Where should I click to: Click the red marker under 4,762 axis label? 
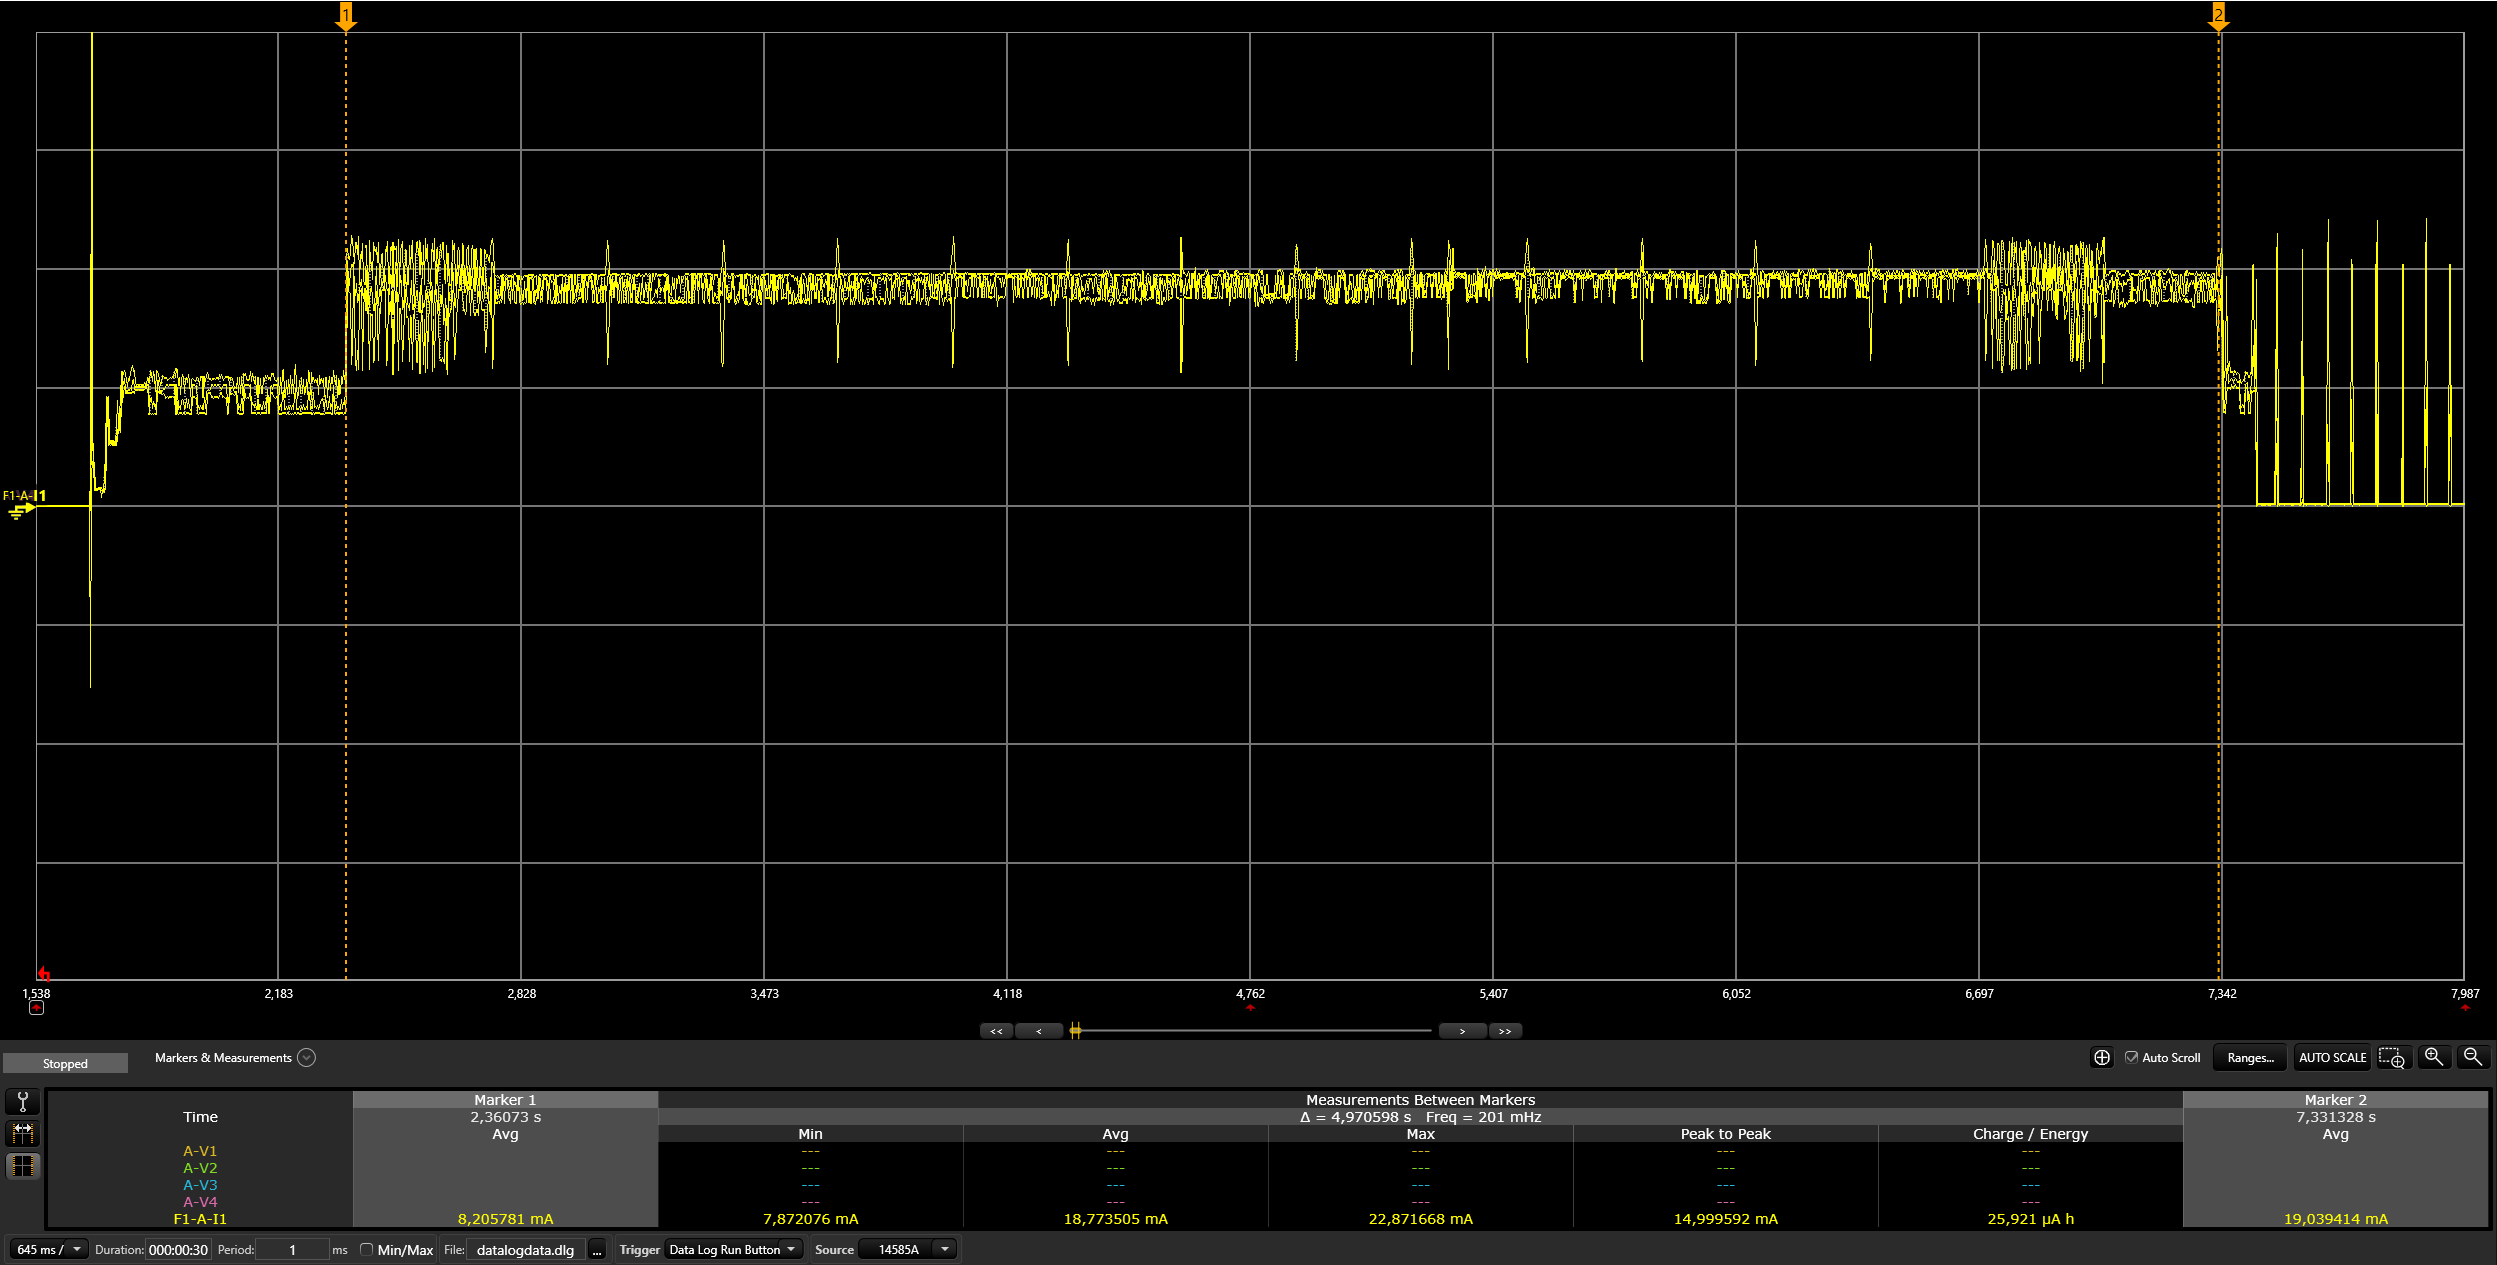[1250, 1007]
